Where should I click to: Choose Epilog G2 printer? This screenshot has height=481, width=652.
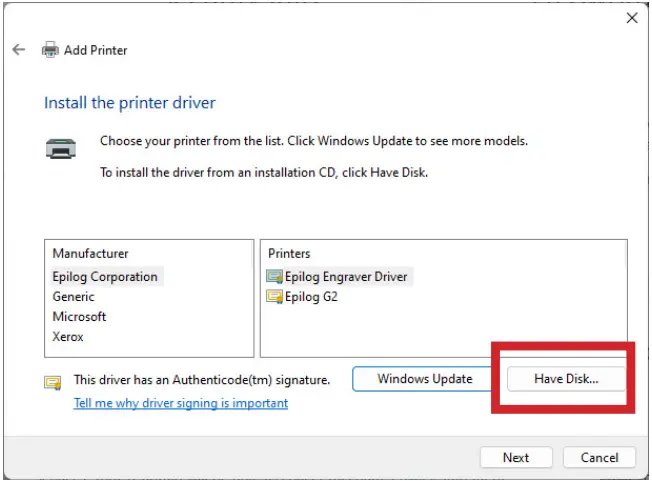tap(311, 296)
